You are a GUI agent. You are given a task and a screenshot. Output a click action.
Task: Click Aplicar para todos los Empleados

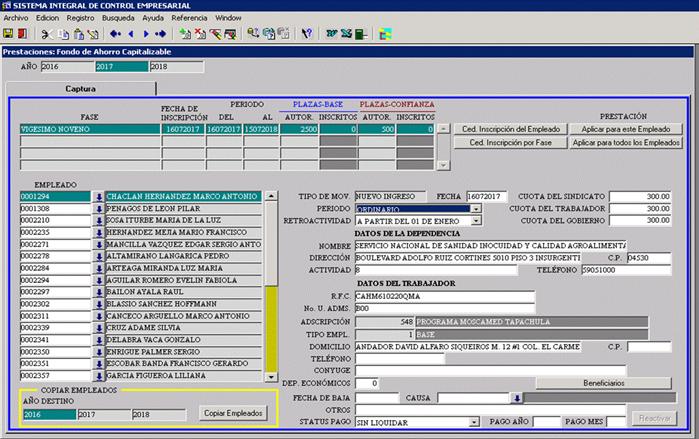click(x=626, y=143)
